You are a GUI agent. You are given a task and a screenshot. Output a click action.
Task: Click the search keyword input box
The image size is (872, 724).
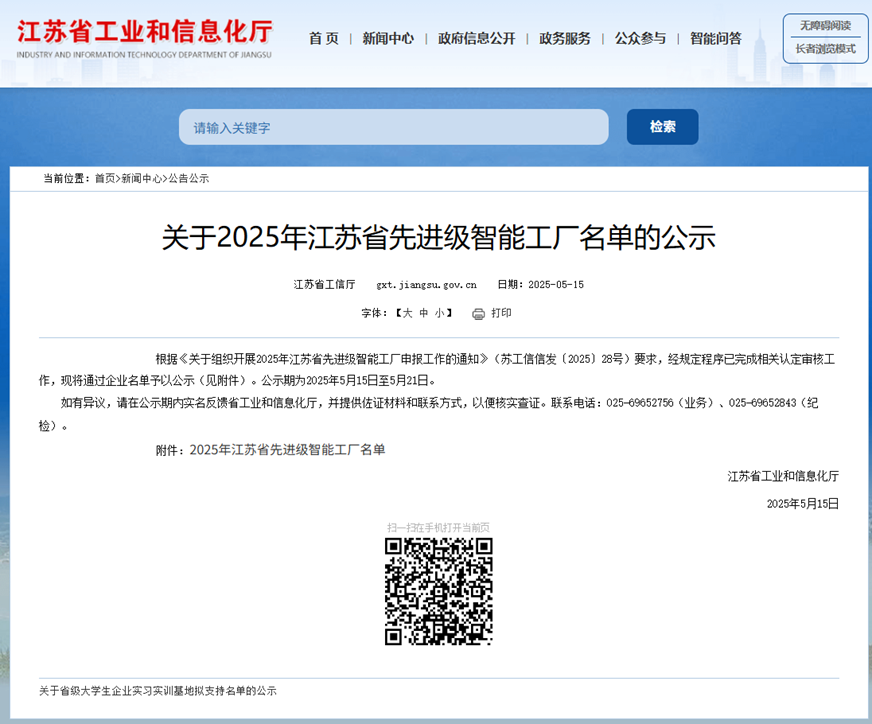(394, 127)
